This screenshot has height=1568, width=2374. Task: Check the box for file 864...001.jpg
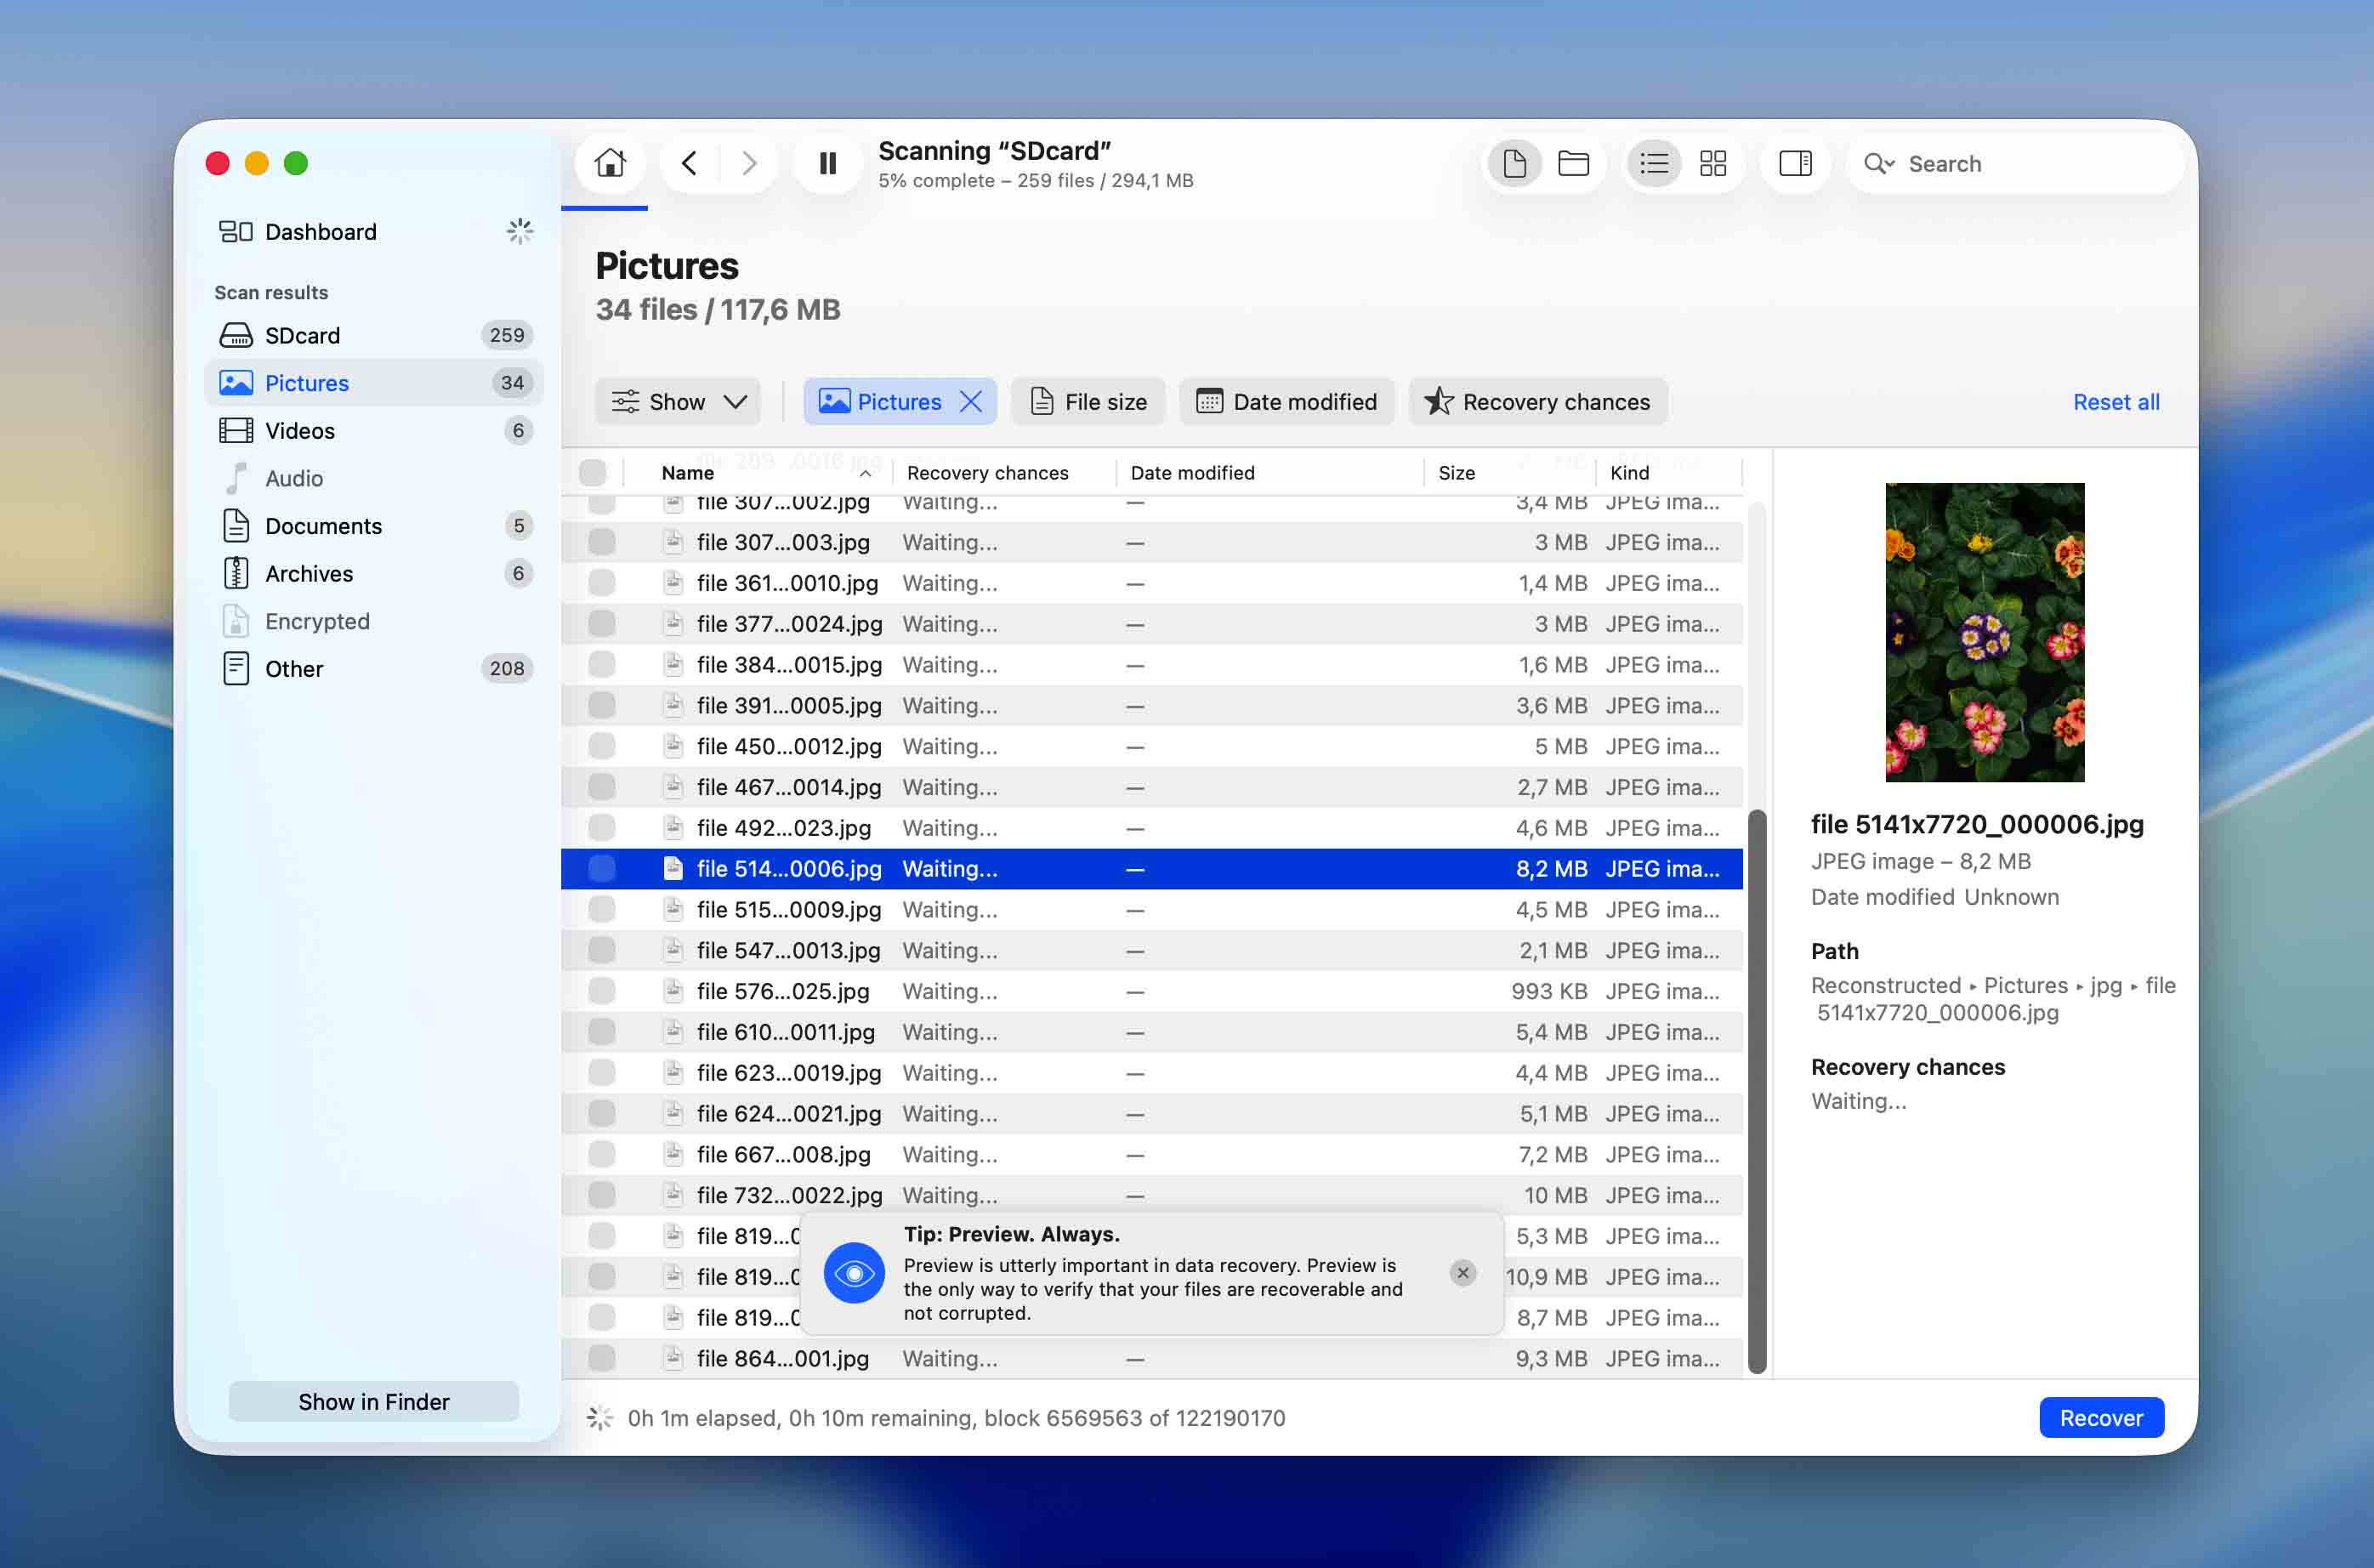(601, 1358)
